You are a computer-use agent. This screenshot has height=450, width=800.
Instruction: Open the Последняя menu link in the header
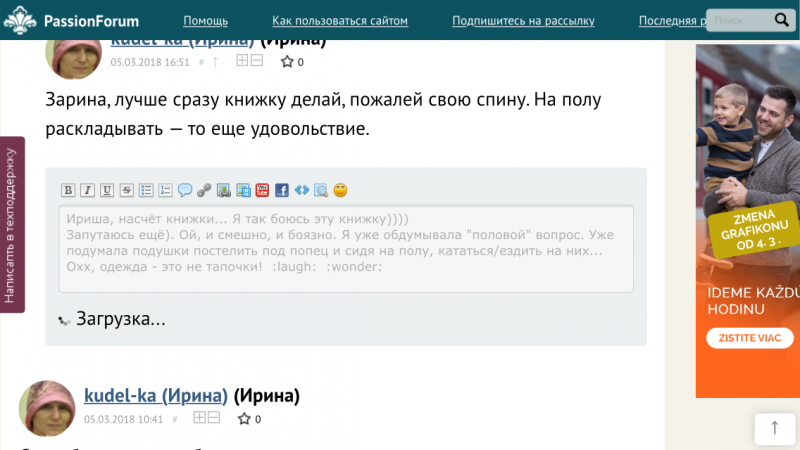coord(672,21)
